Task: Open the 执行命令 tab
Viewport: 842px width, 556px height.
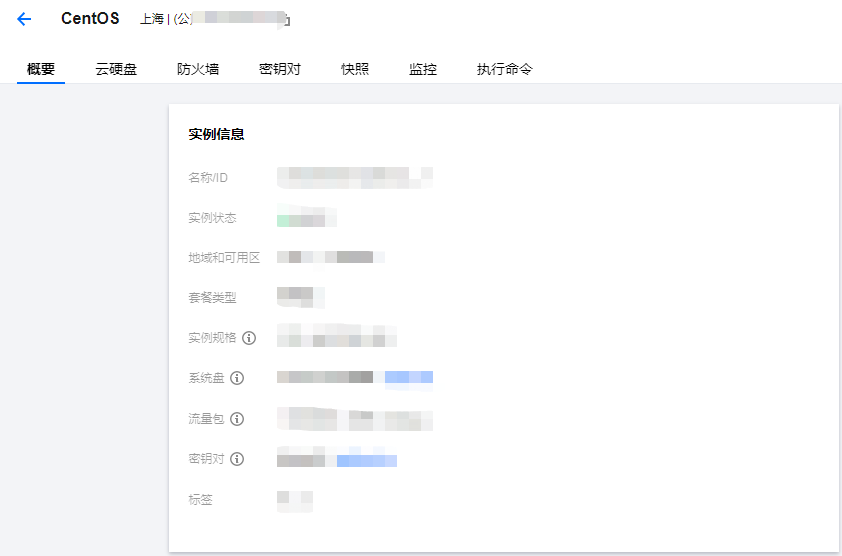Action: [x=504, y=69]
